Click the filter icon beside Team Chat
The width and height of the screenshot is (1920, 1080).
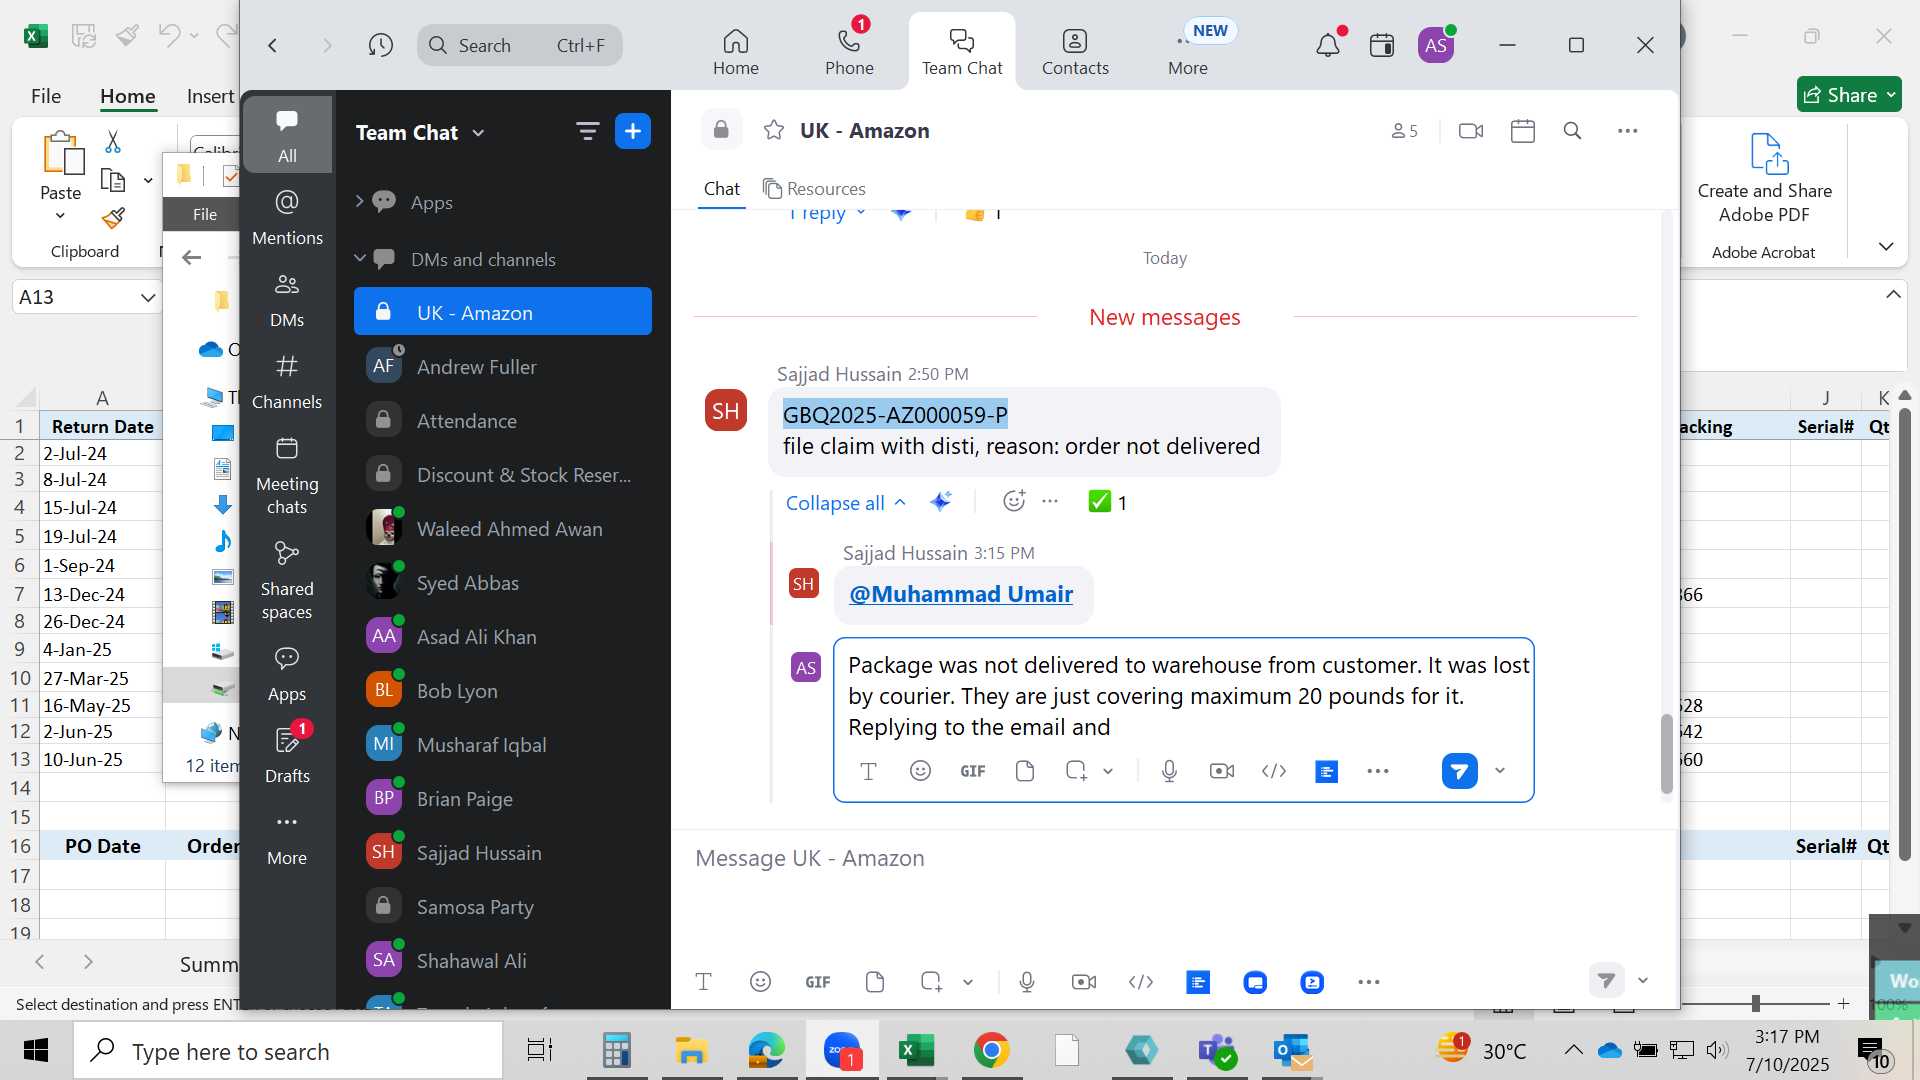587,131
